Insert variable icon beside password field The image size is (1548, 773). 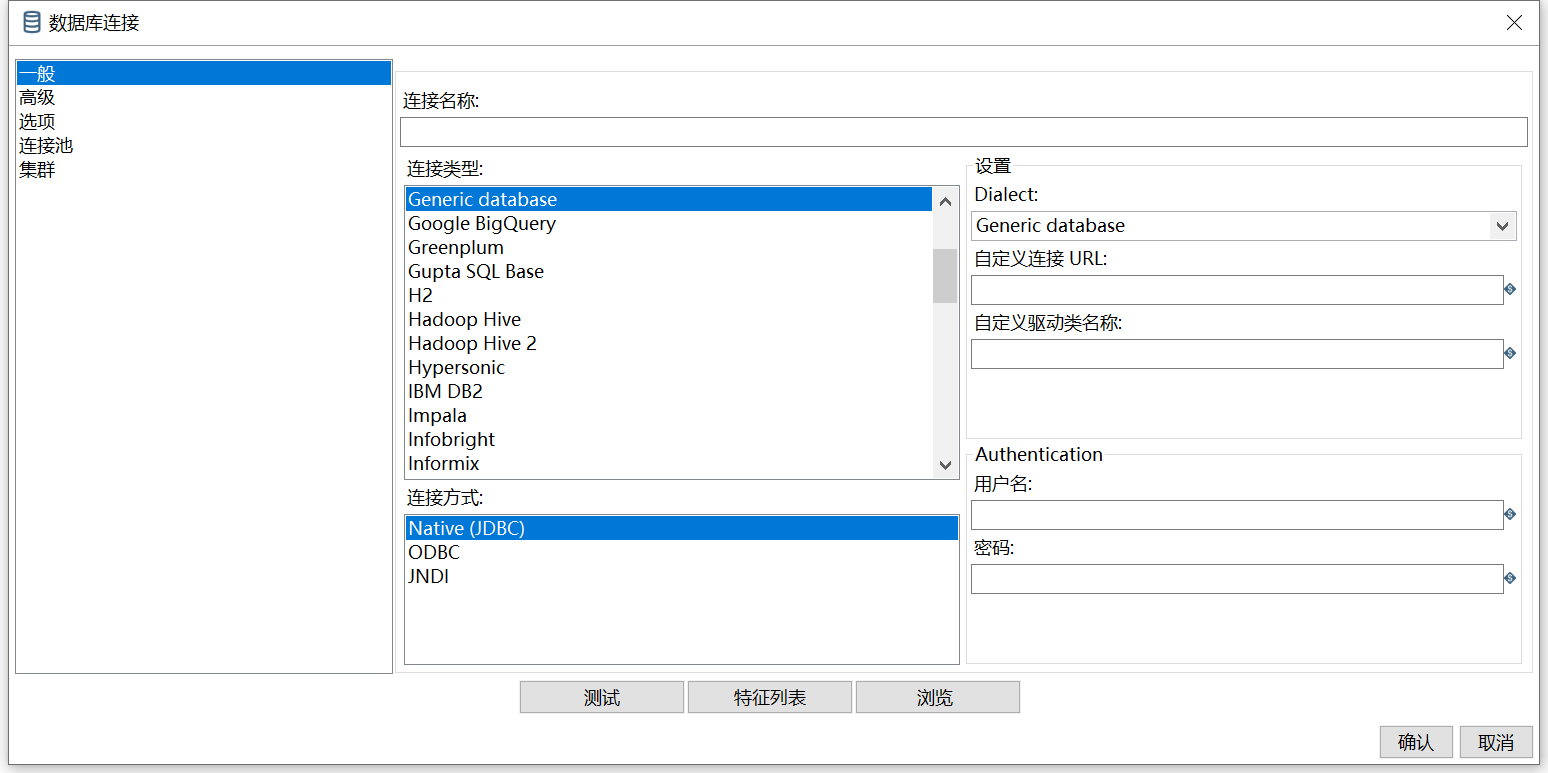tap(1510, 578)
